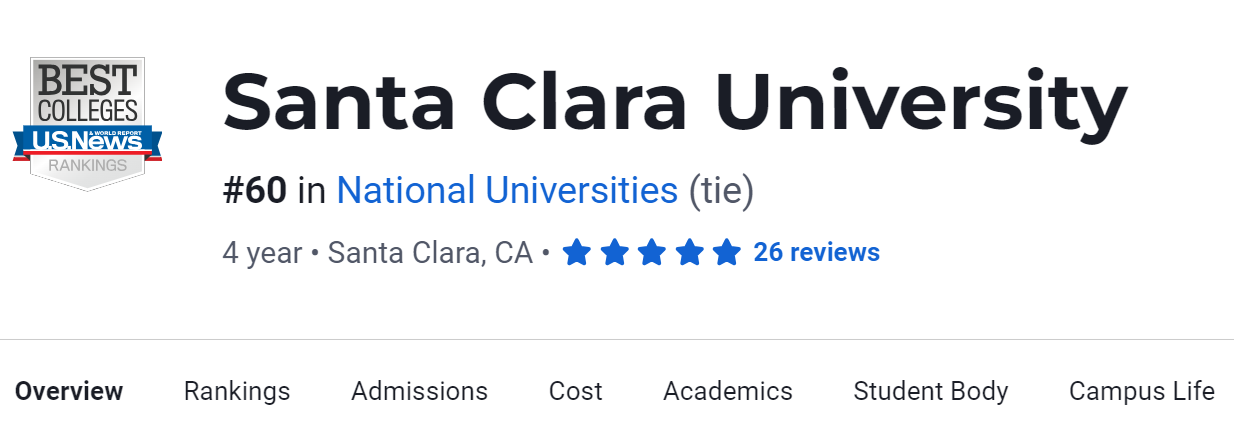Image resolution: width=1234 pixels, height=423 pixels.
Task: Click the Best Colleges US News badge
Action: coord(87,122)
